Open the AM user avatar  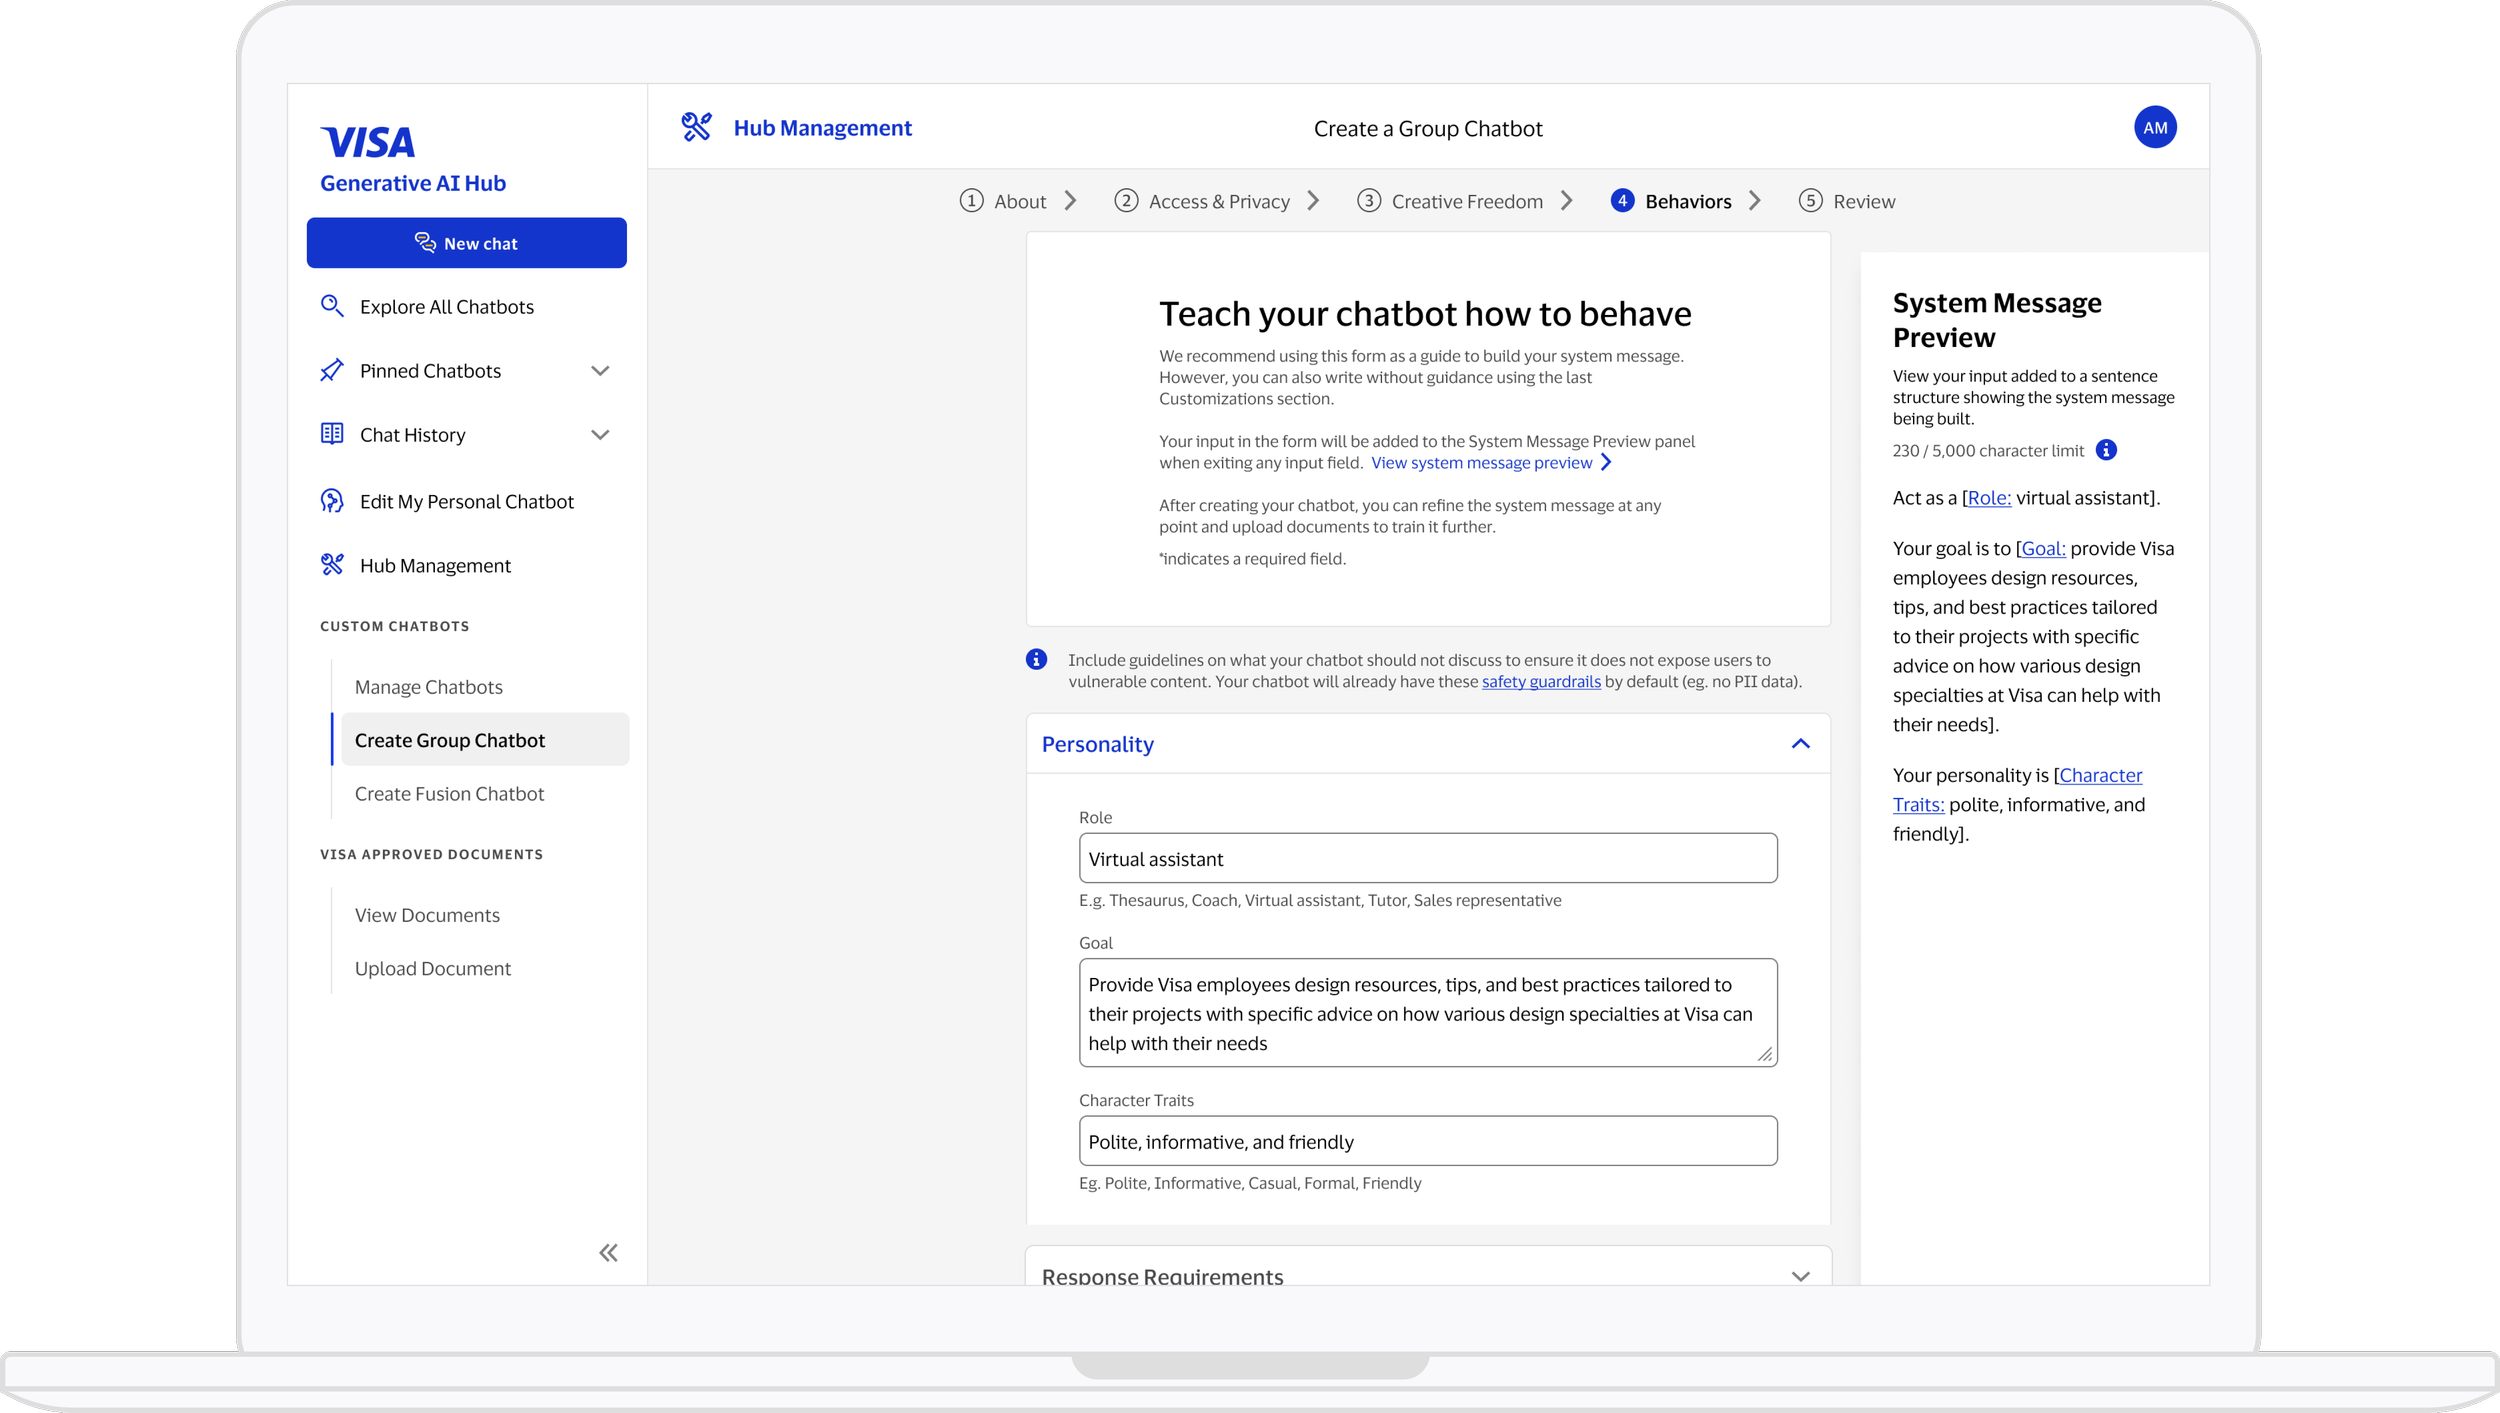tap(2156, 127)
